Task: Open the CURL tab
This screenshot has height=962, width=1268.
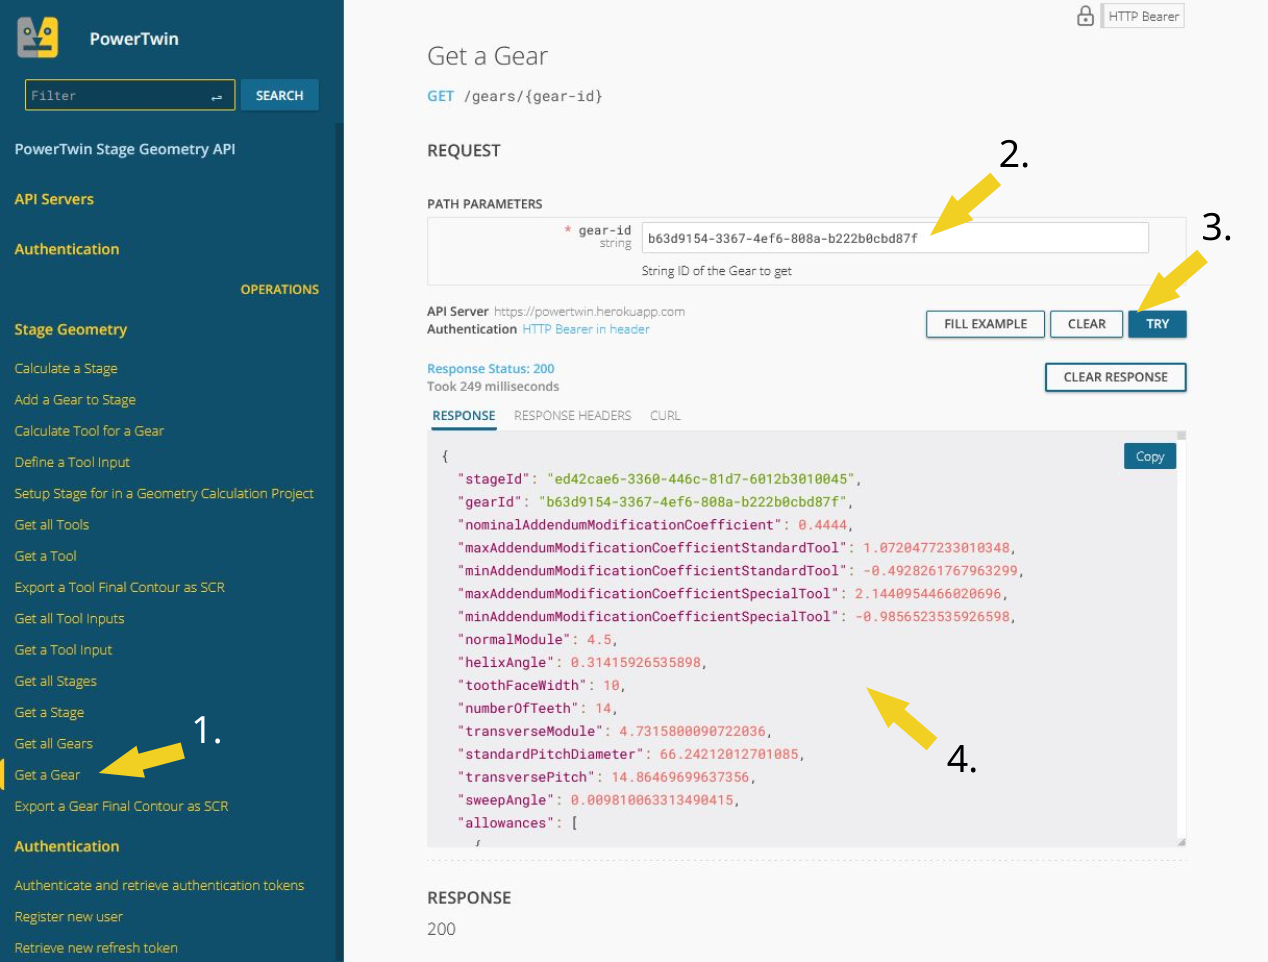Action: [665, 416]
